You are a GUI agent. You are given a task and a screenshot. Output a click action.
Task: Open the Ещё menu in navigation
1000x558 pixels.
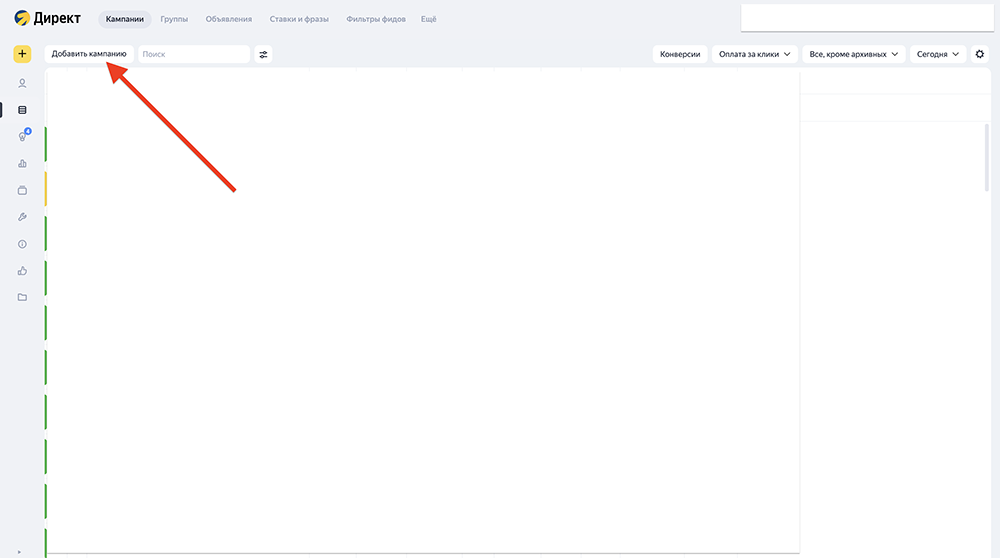tap(428, 19)
